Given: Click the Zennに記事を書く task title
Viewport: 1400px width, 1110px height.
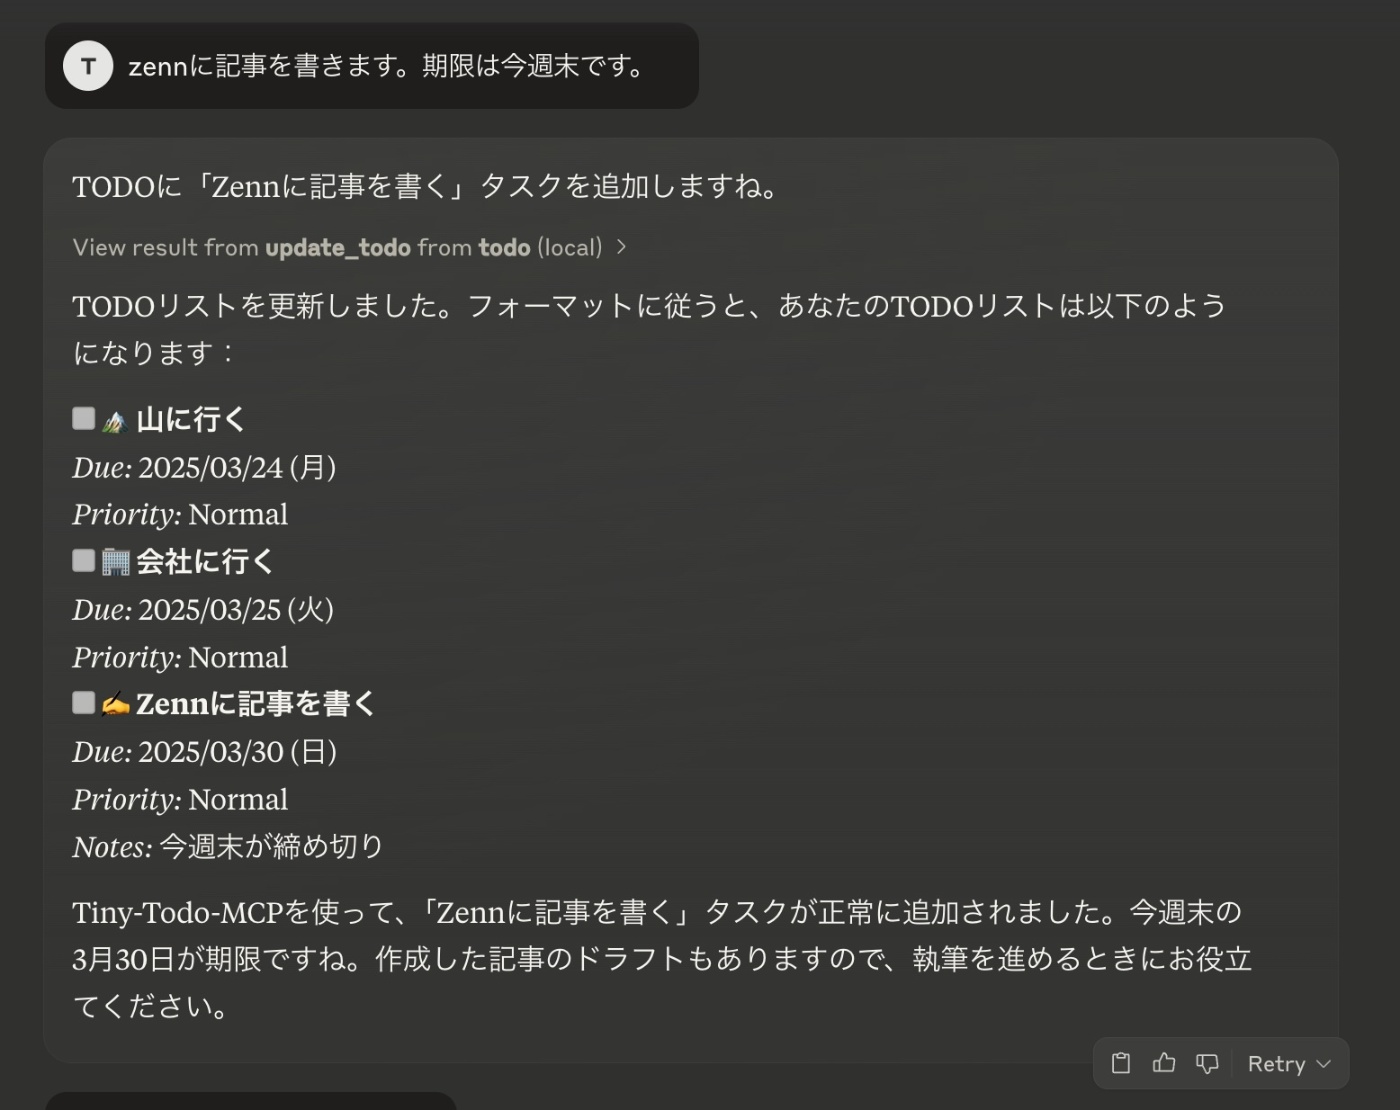Looking at the screenshot, I should (256, 704).
